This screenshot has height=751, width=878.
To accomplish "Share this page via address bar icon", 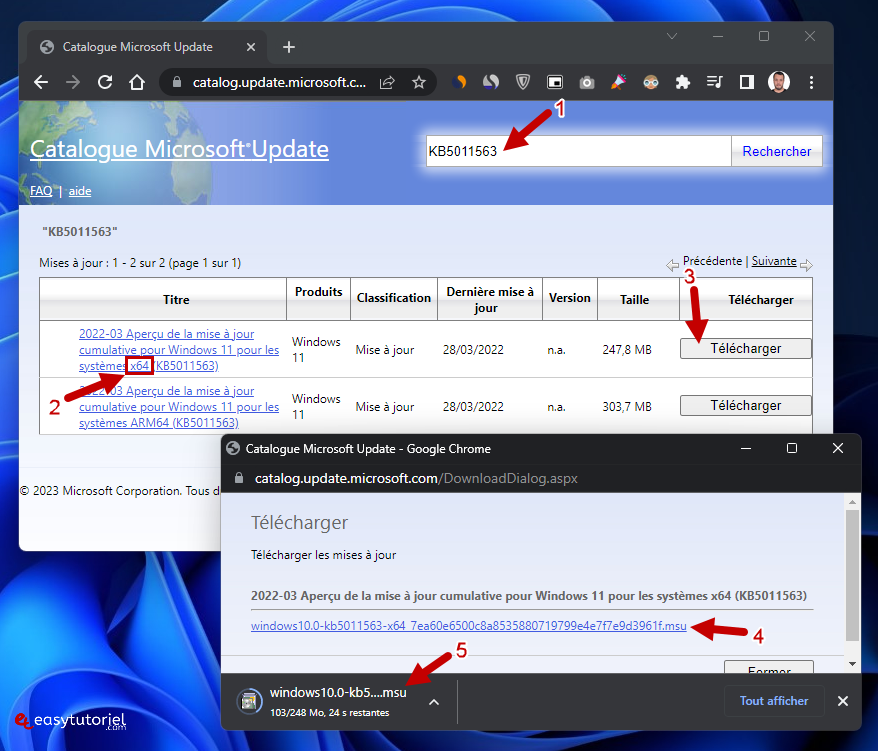I will click(x=387, y=82).
